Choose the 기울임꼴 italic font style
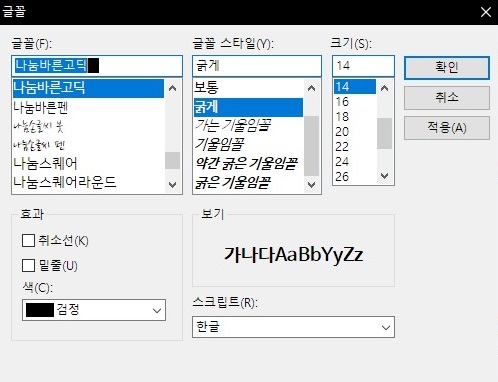 click(x=248, y=145)
